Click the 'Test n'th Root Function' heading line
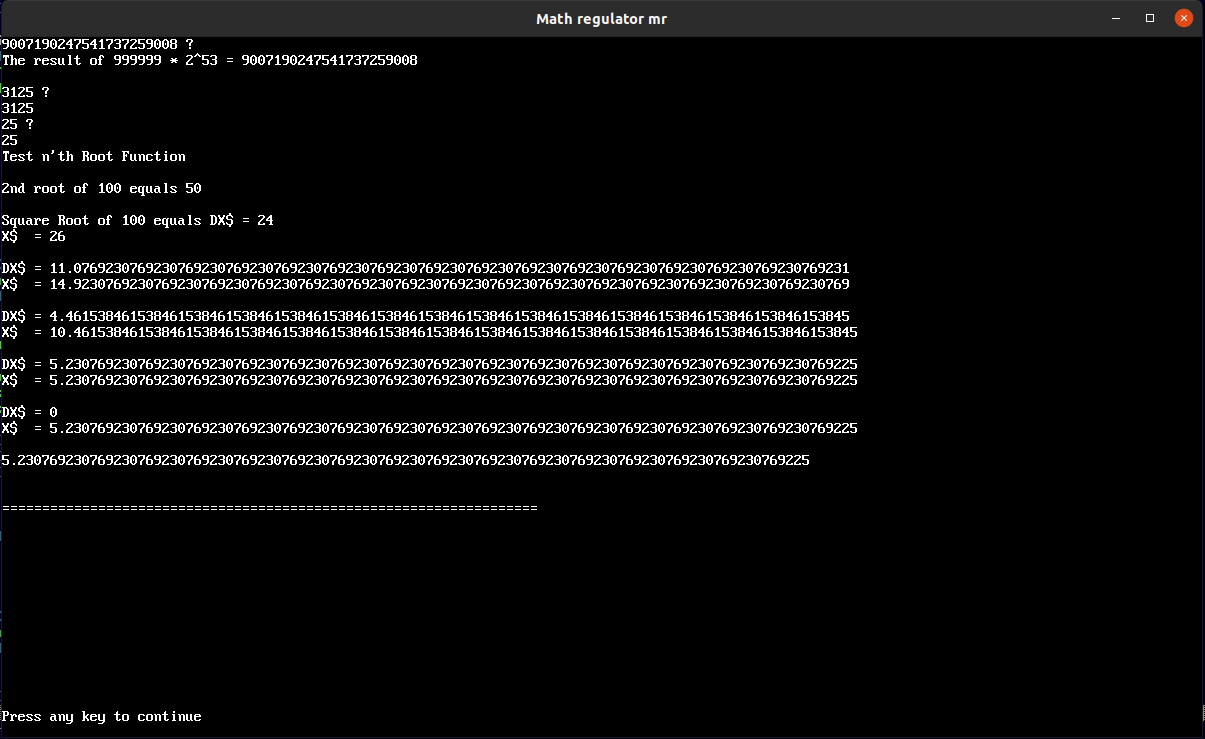This screenshot has width=1205, height=739. [x=94, y=156]
